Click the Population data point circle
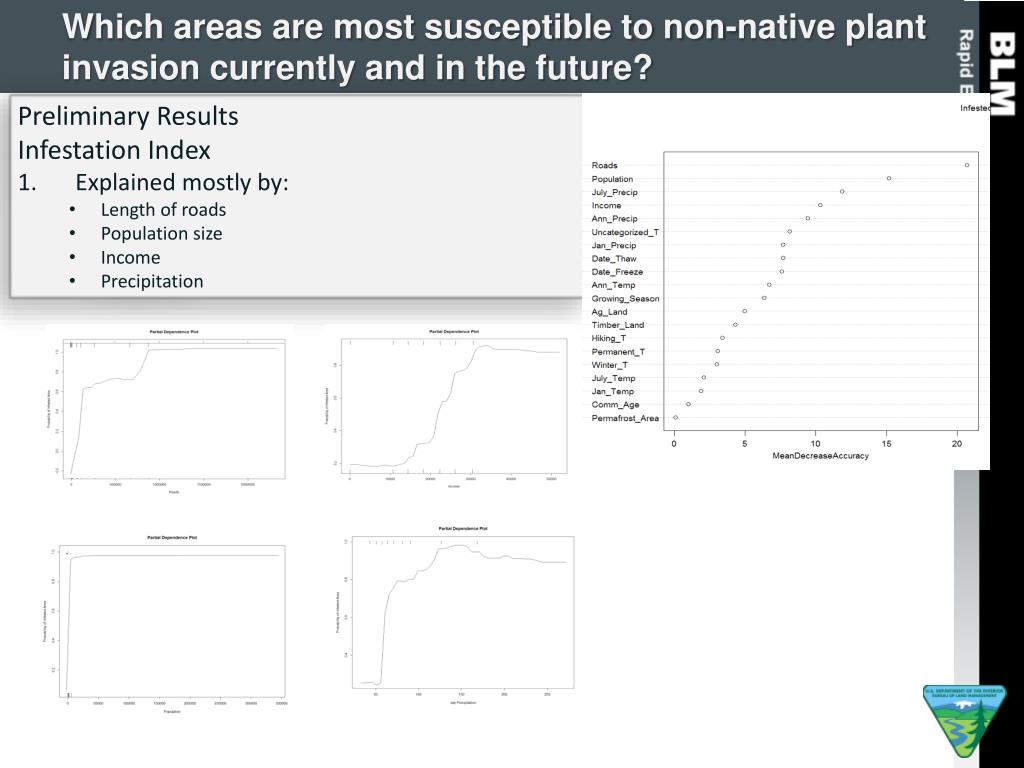This screenshot has width=1024, height=768. (x=889, y=179)
